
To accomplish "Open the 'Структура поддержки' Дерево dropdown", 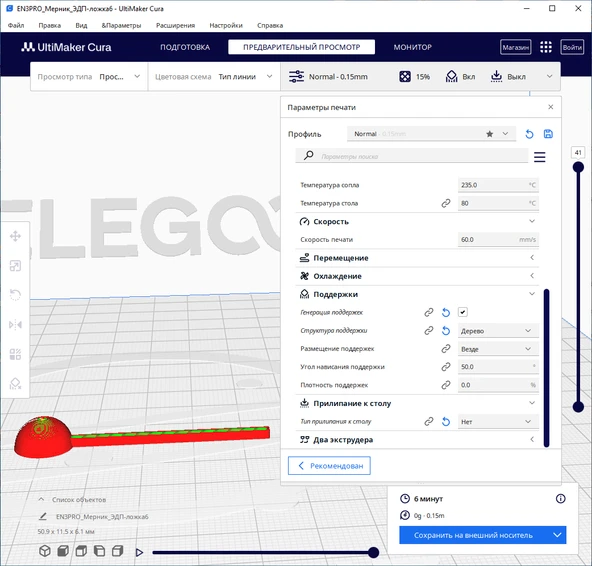I will tap(498, 331).
